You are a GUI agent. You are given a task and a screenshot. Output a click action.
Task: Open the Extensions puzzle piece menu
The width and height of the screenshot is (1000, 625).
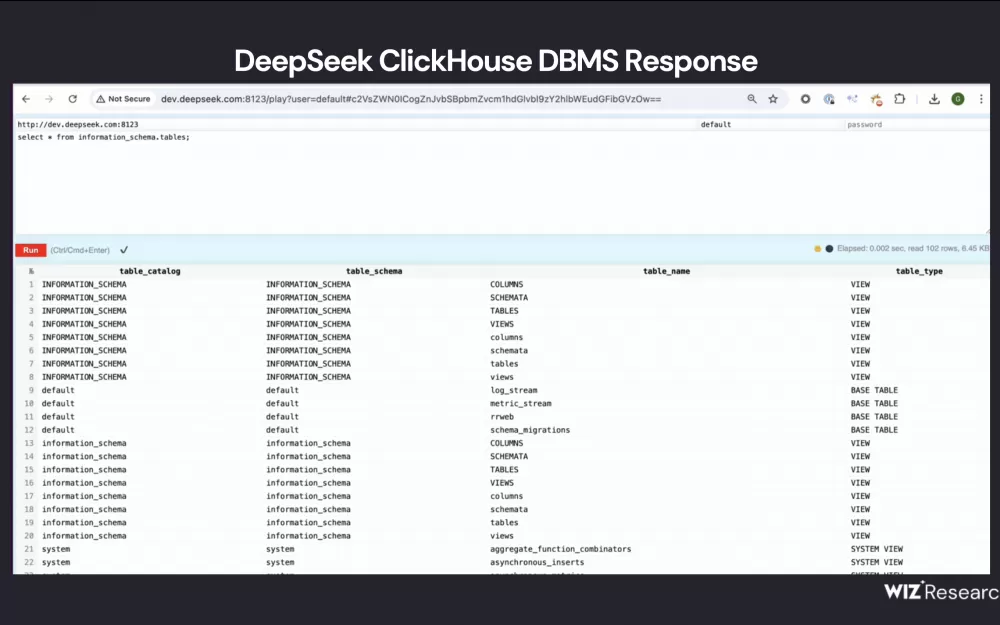[x=899, y=99]
